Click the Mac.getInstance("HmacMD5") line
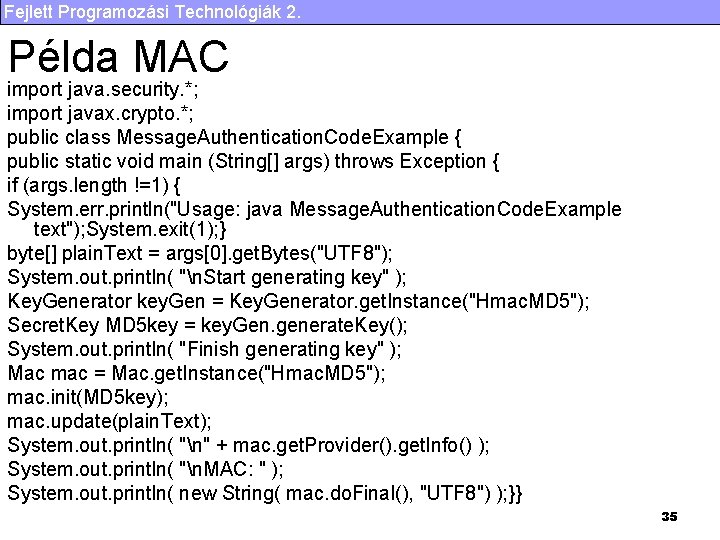This screenshot has height=540, width=720. click(197, 373)
